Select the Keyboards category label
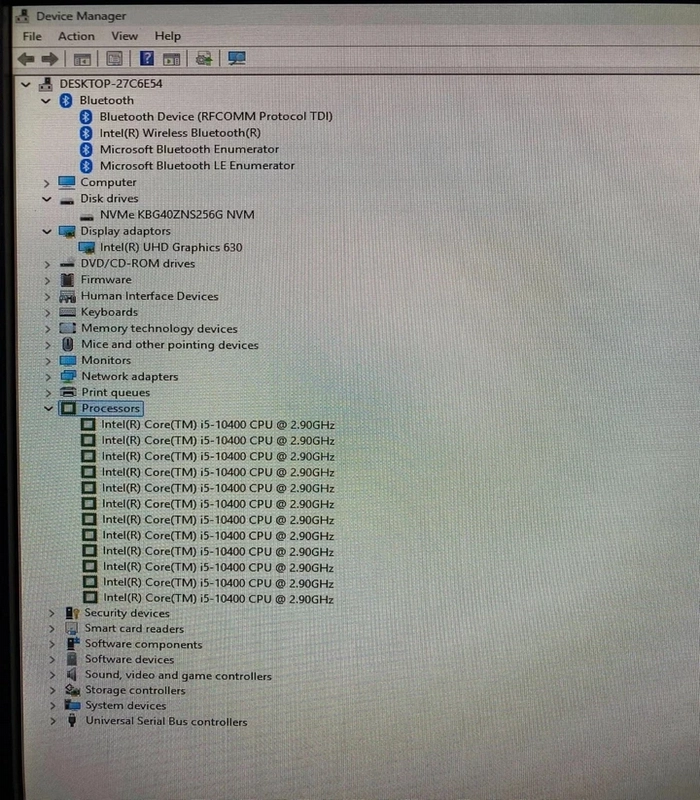Viewport: 700px width, 800px height. pos(110,312)
